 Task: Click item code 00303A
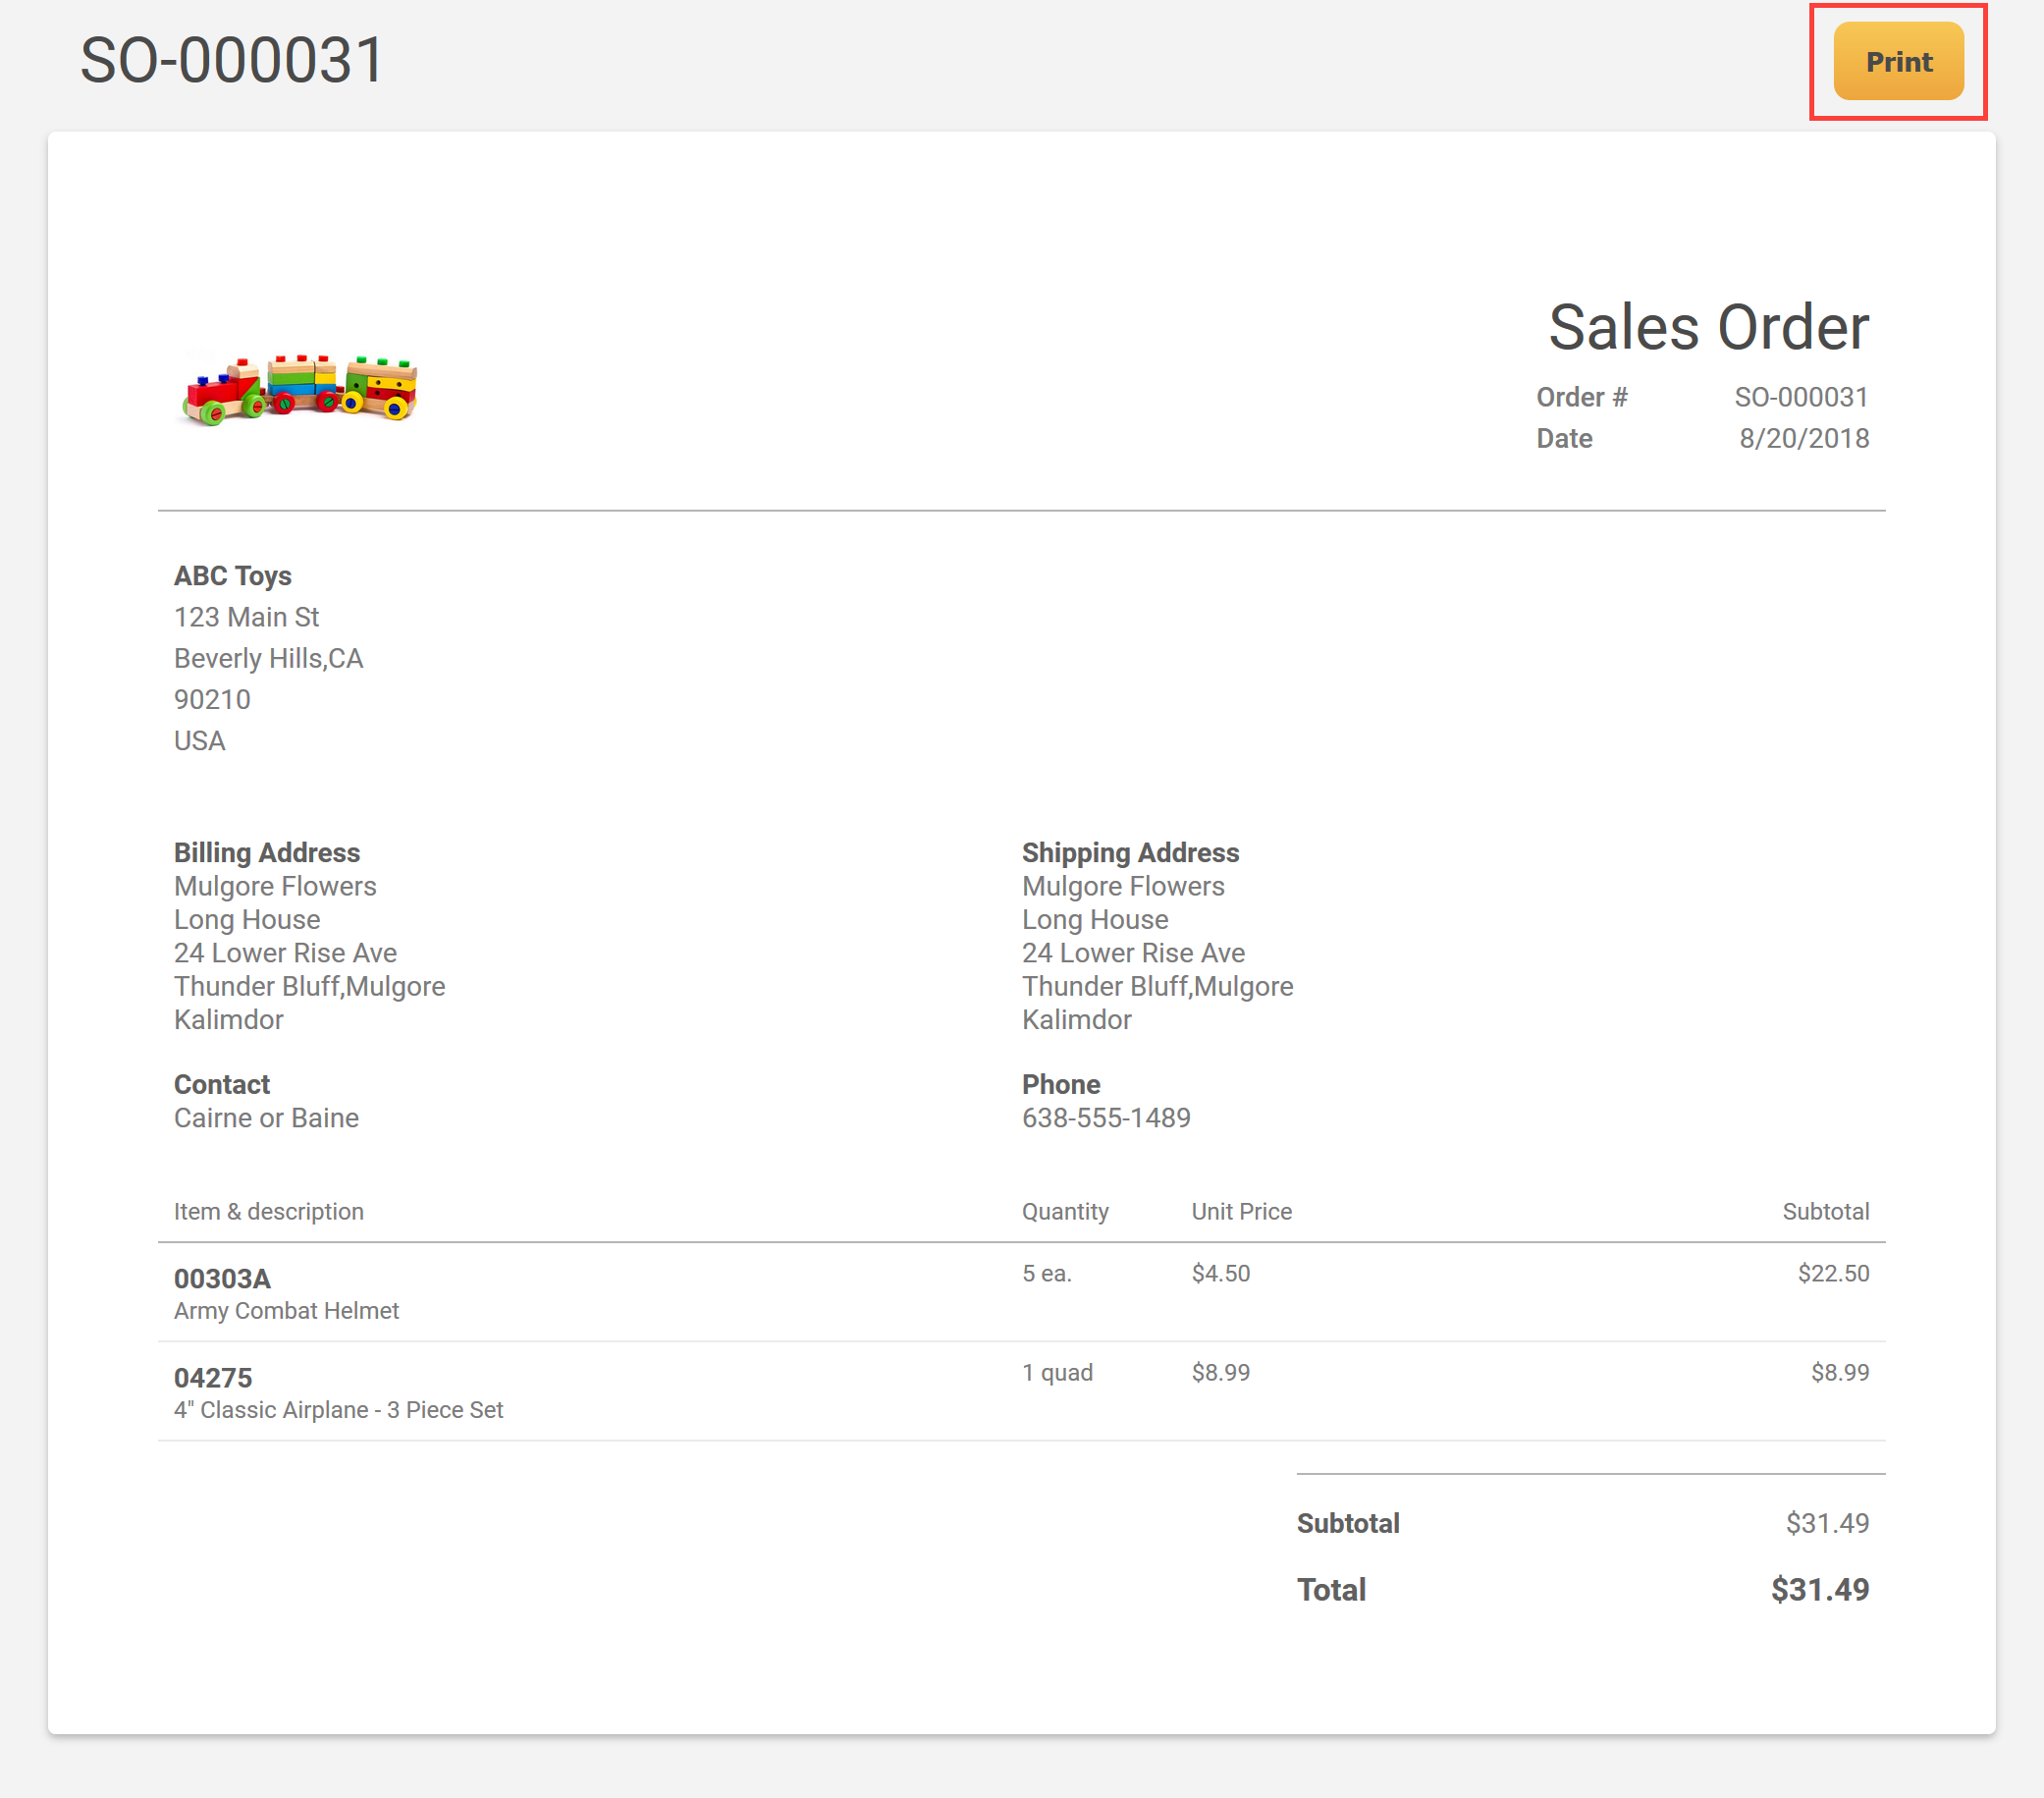pyautogui.click(x=222, y=1279)
